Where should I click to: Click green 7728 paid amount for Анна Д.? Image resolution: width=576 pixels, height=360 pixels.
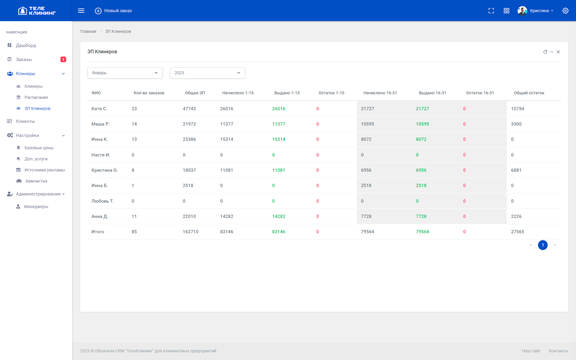pyautogui.click(x=421, y=216)
